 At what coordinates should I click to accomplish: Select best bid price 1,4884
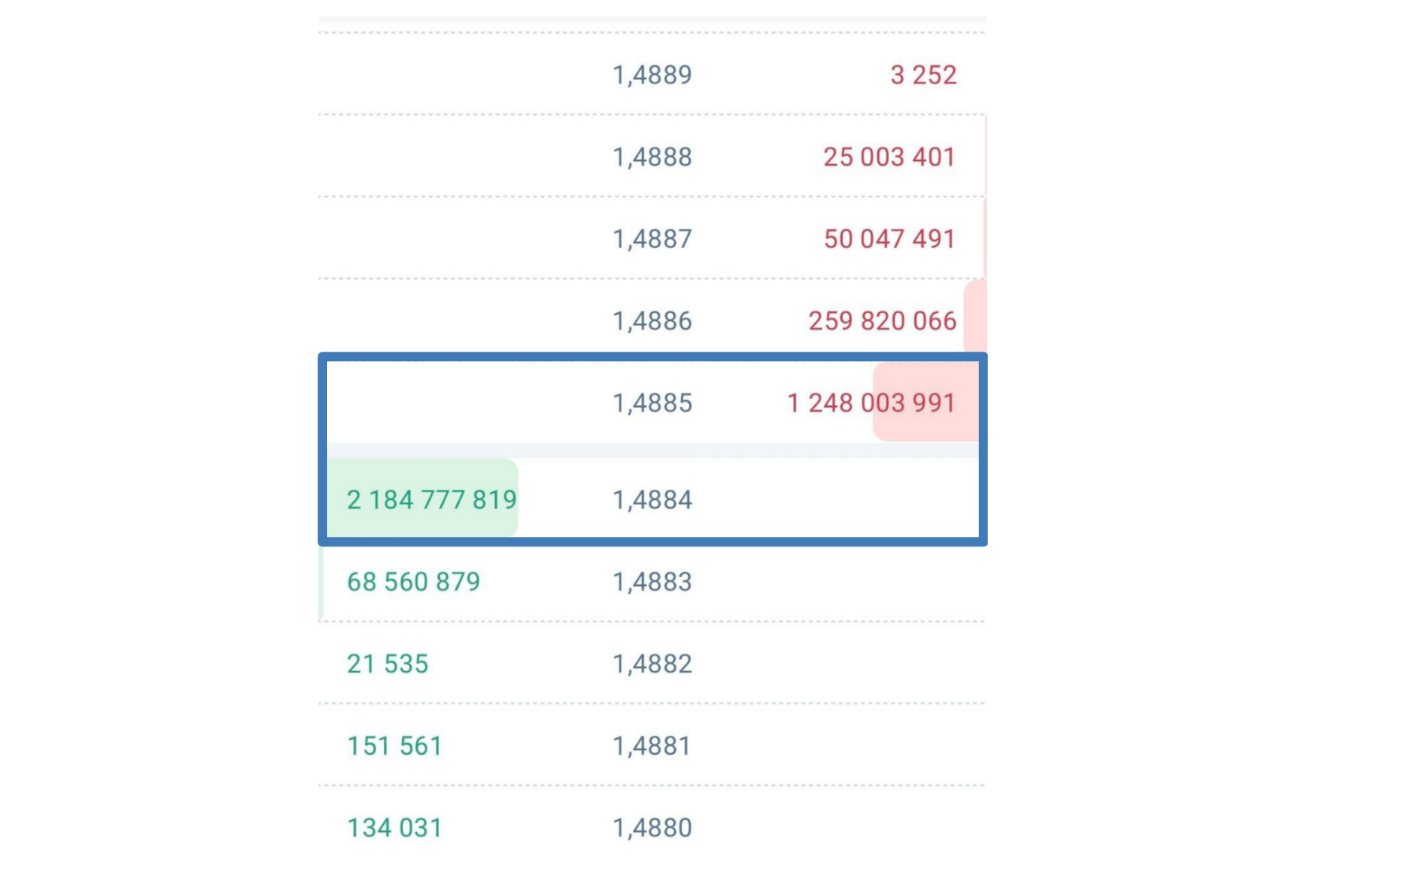pyautogui.click(x=652, y=500)
